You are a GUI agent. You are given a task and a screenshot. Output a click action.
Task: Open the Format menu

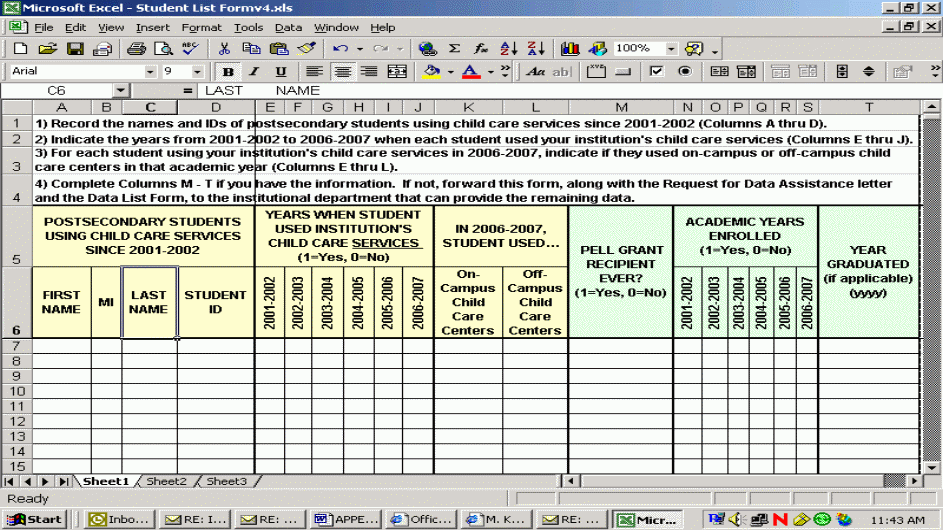[201, 27]
